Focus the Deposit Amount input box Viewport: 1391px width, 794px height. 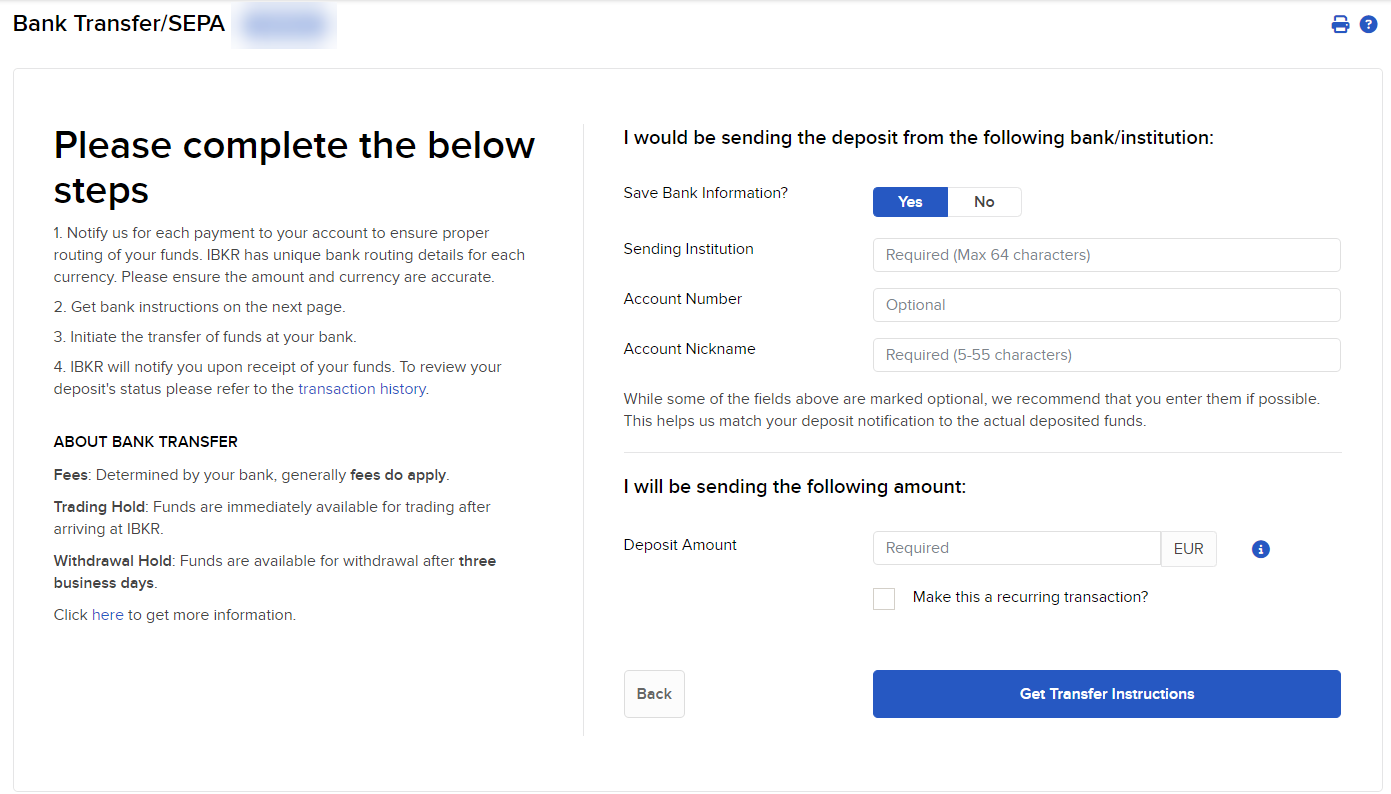(1016, 548)
